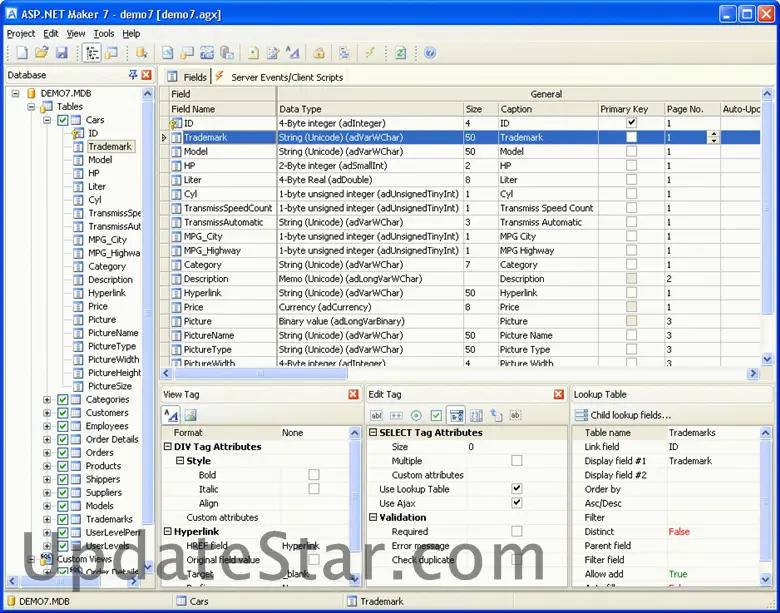Click the database synchronize cylinder toolbar icon
780x613 pixels.
141,52
